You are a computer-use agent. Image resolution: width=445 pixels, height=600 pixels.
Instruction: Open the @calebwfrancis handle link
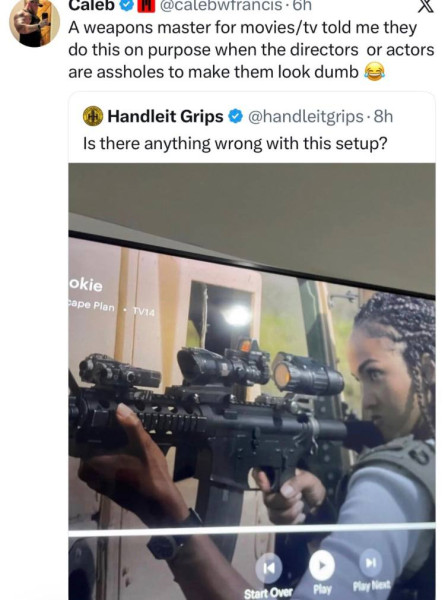(220, 5)
